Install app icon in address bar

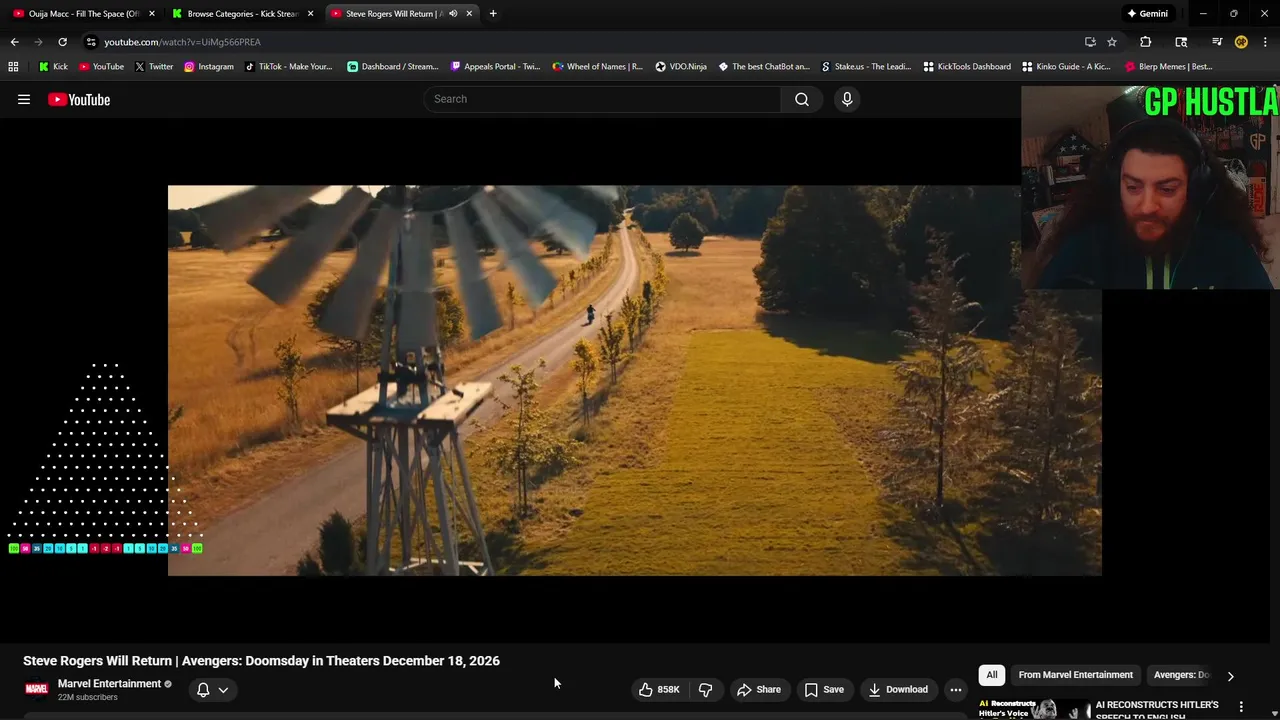click(1090, 42)
